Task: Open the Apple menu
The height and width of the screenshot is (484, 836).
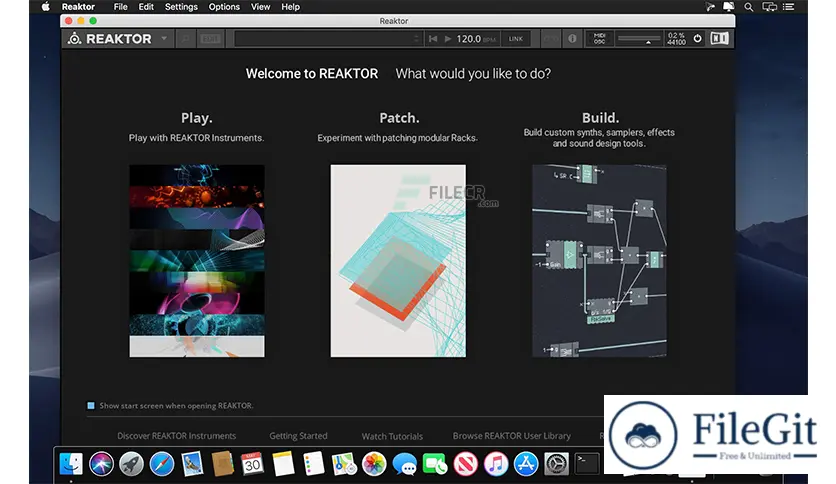Action: point(46,6)
